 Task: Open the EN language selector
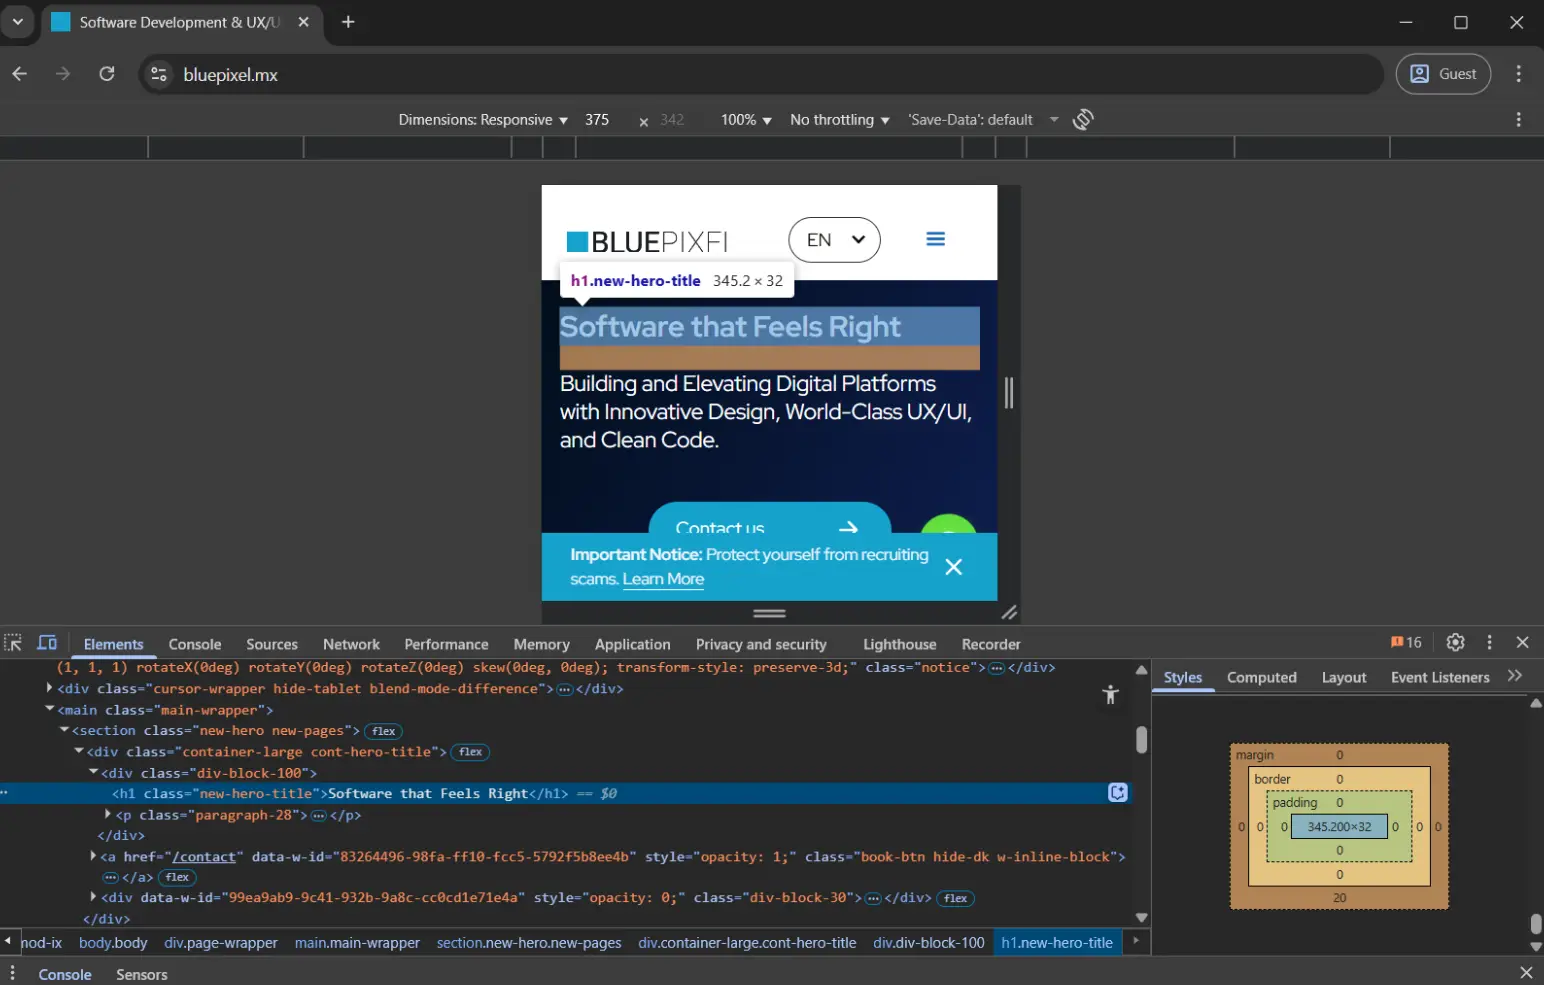(834, 240)
